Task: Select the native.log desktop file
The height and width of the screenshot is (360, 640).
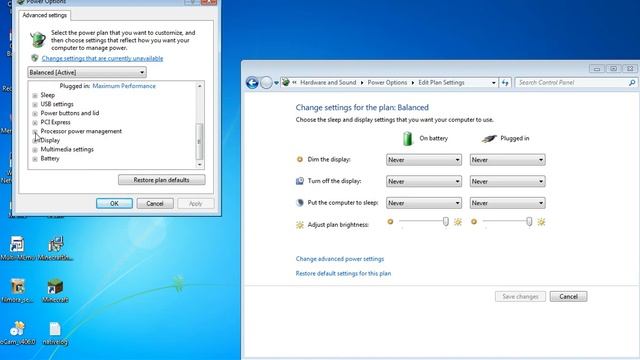Action: pos(55,333)
